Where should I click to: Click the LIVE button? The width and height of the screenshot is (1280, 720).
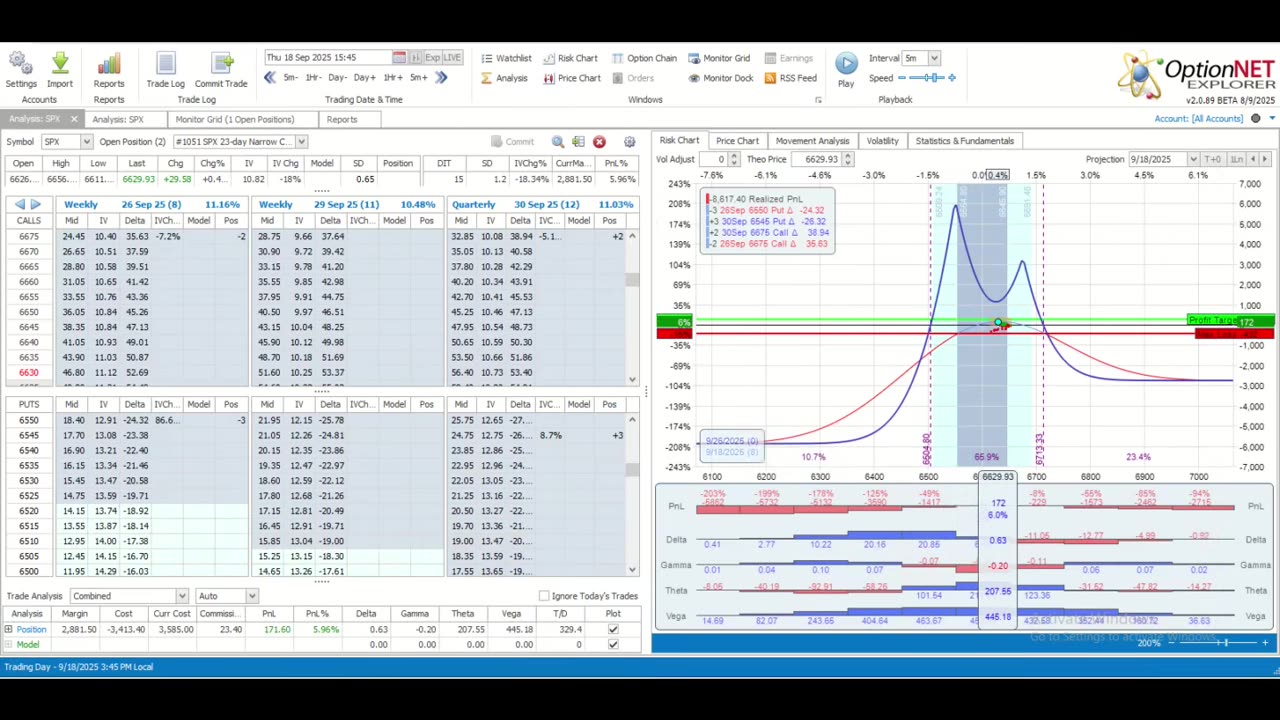[x=452, y=58]
